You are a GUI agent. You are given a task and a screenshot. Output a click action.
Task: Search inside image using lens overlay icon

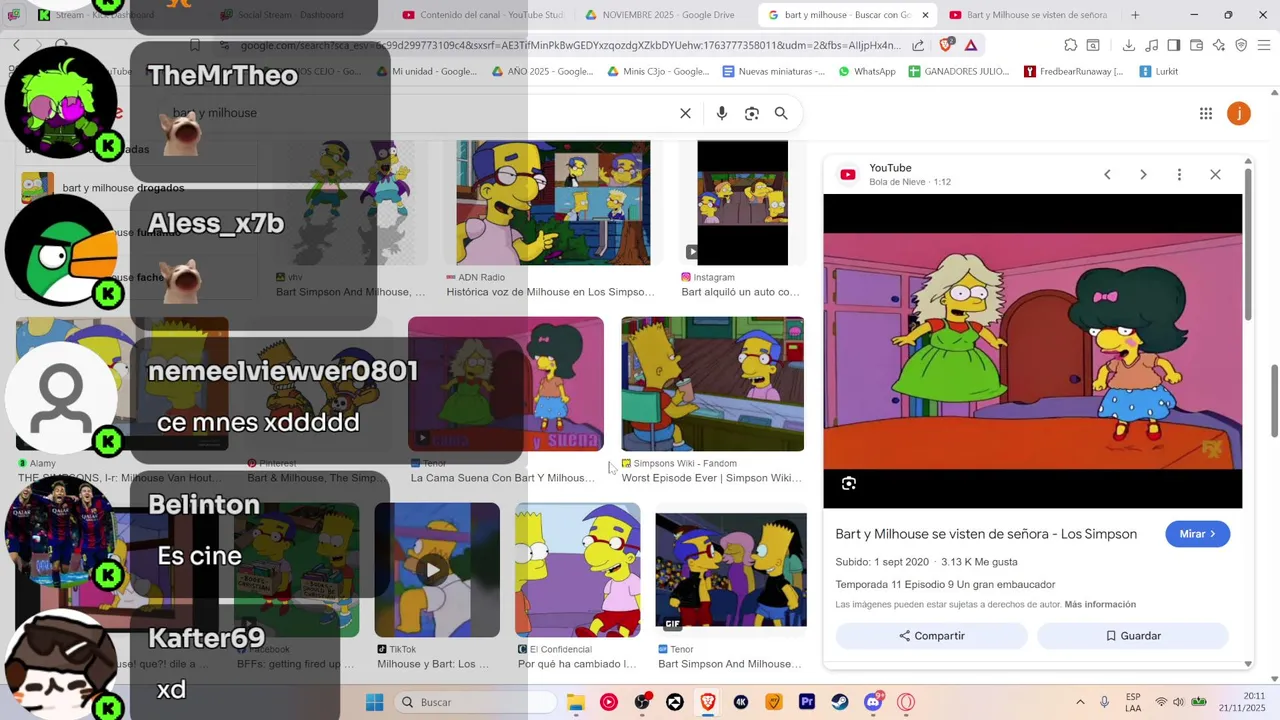click(849, 484)
